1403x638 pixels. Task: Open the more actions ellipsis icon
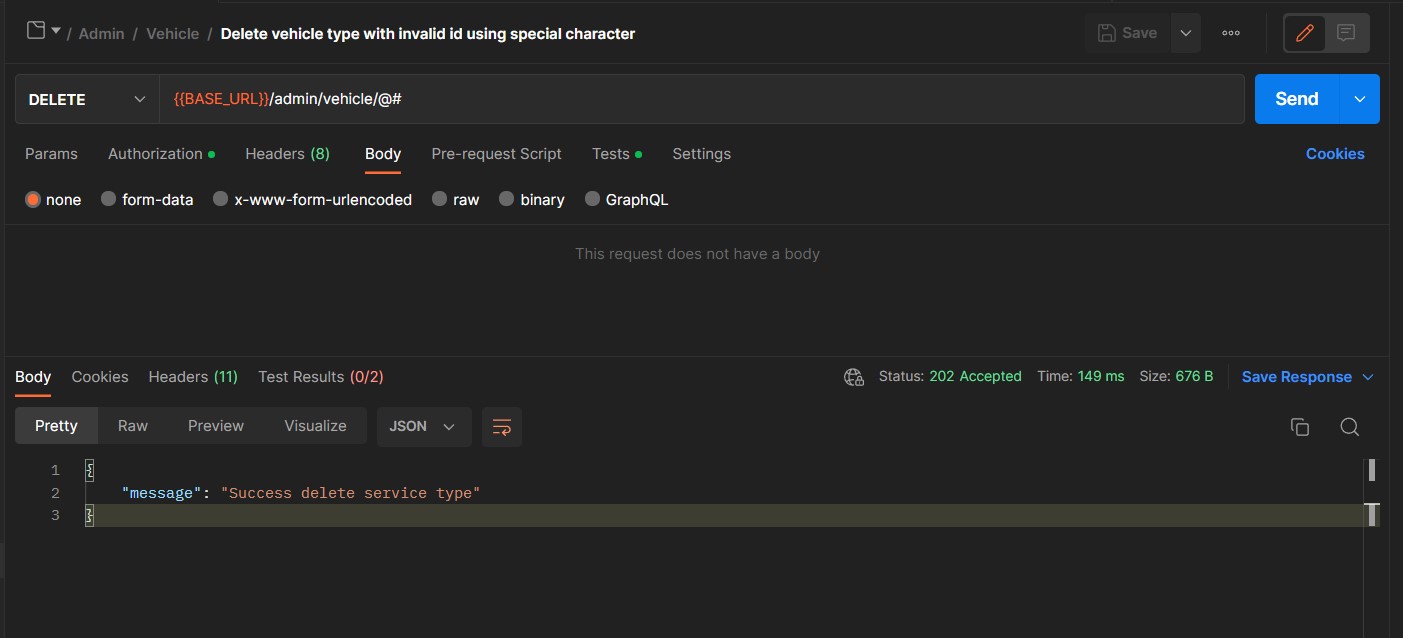tap(1230, 33)
